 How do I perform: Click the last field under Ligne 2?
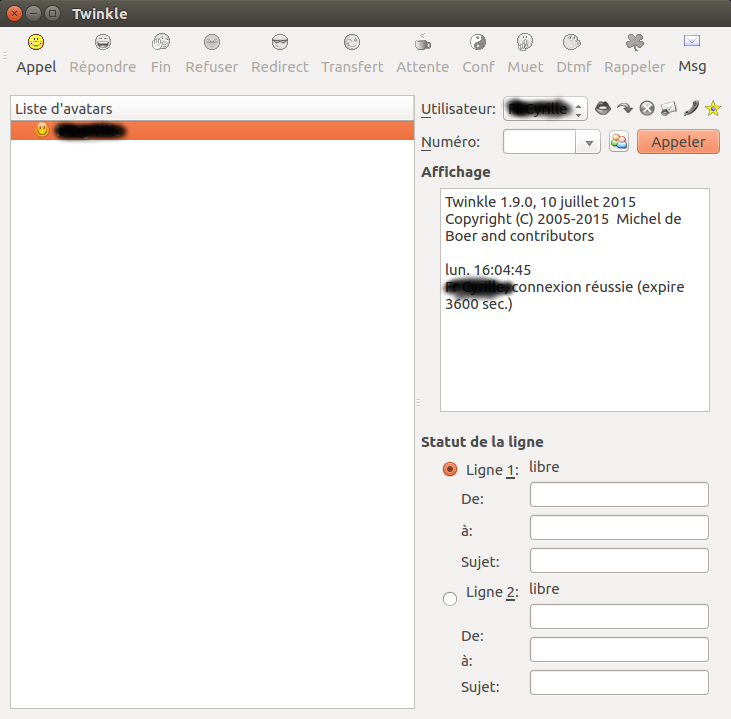pyautogui.click(x=619, y=683)
